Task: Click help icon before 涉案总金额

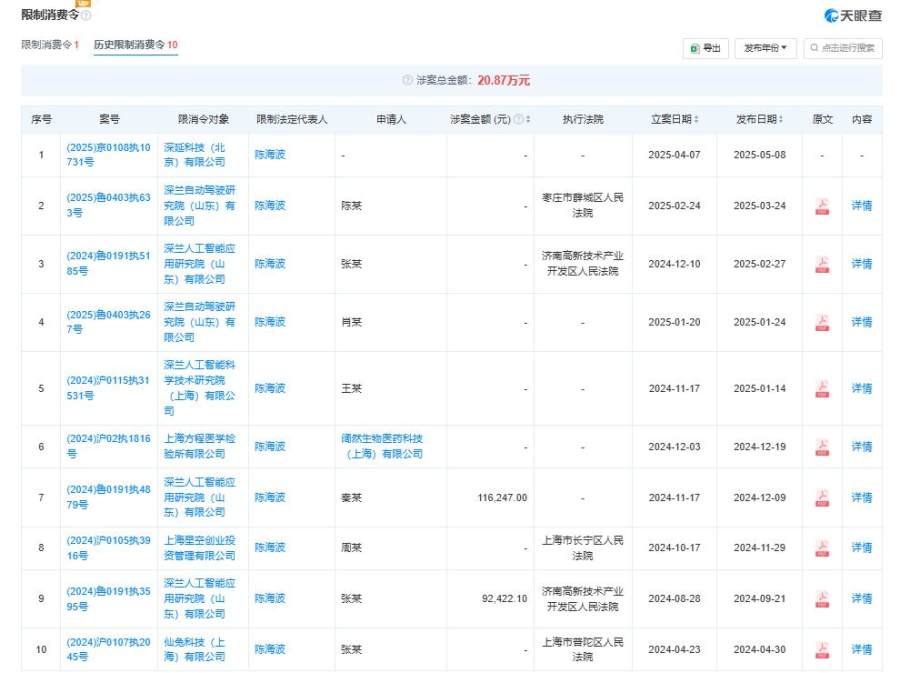Action: [x=407, y=80]
